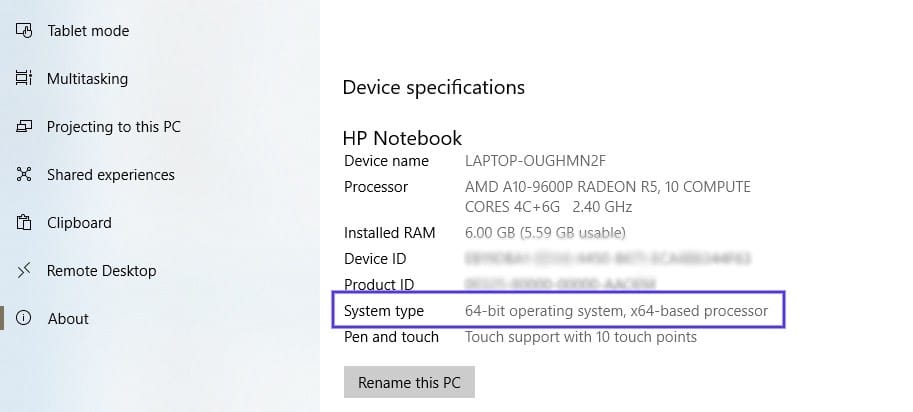
Task: Click the Remote Desktop icon
Action: click(x=25, y=271)
